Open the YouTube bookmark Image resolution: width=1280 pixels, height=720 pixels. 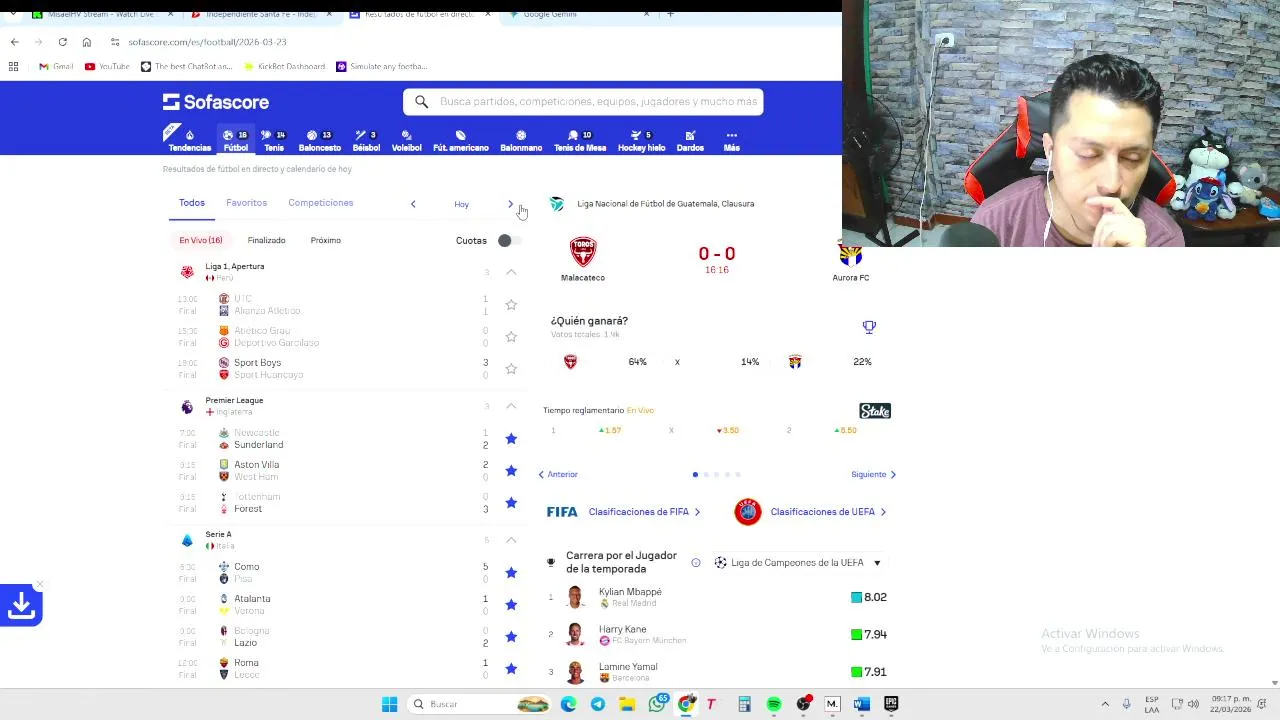click(x=107, y=66)
